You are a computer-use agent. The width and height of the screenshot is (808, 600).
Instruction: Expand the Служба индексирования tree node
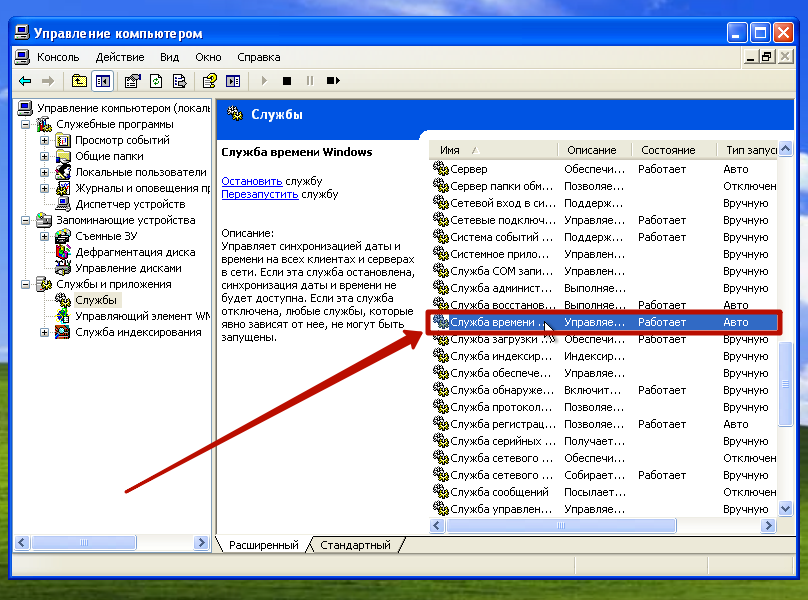tap(44, 332)
